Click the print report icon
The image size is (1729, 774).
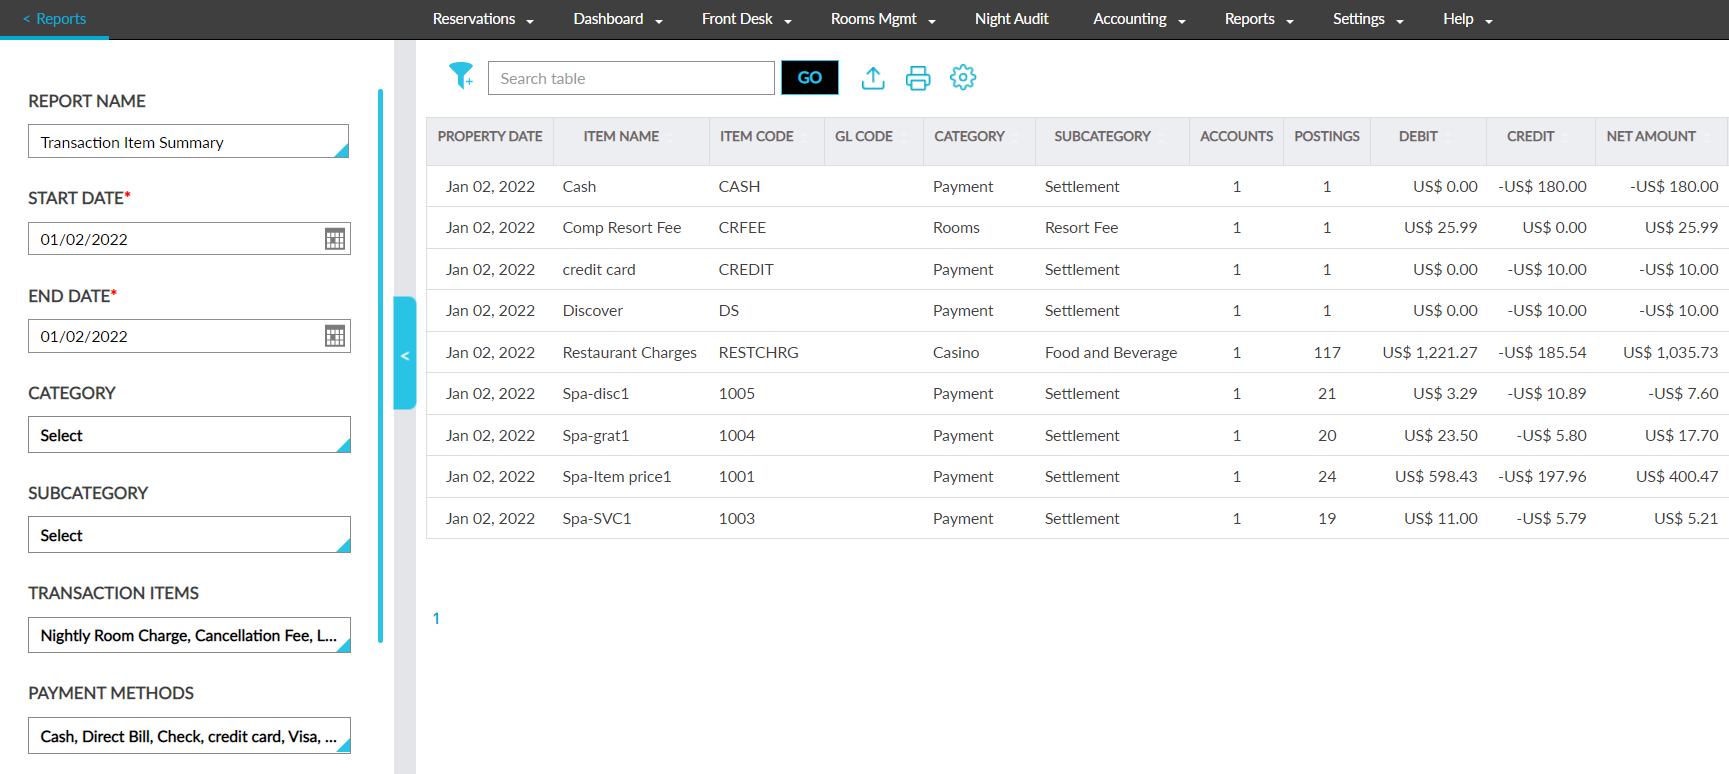pos(918,78)
